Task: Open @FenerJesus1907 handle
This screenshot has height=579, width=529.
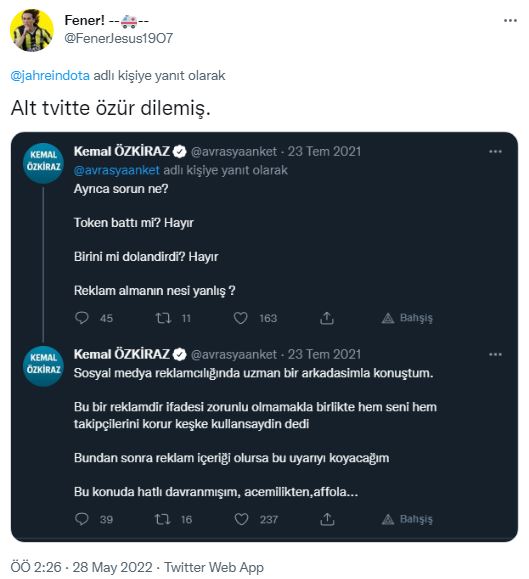Action: click(118, 38)
